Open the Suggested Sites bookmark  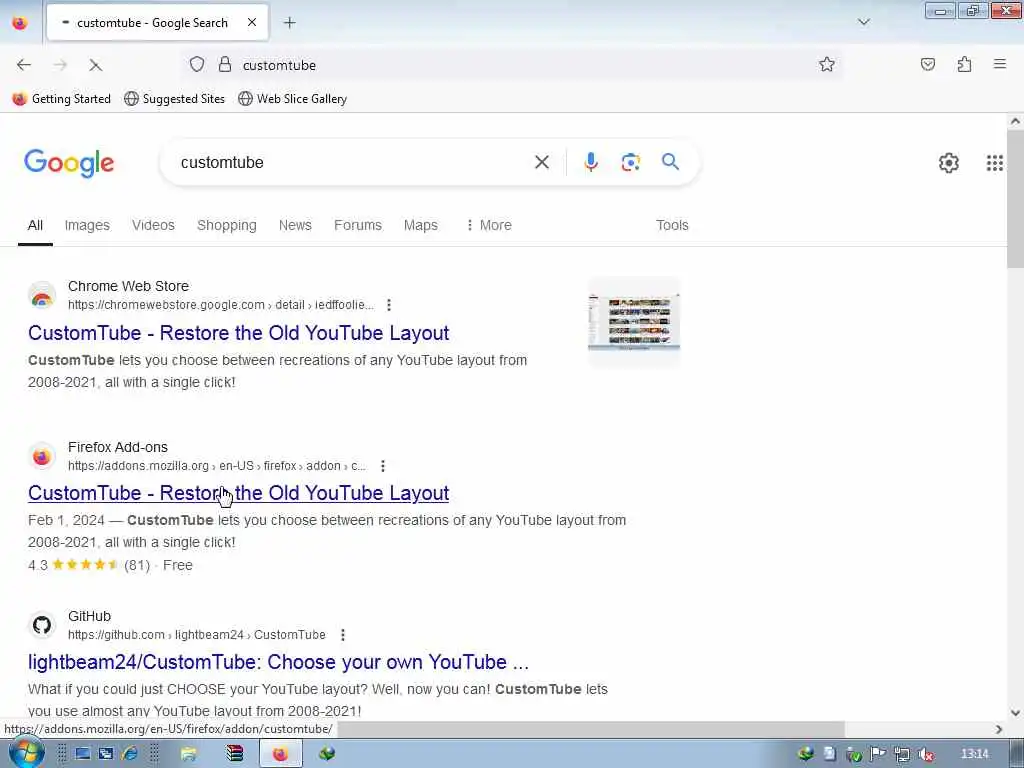tap(174, 99)
